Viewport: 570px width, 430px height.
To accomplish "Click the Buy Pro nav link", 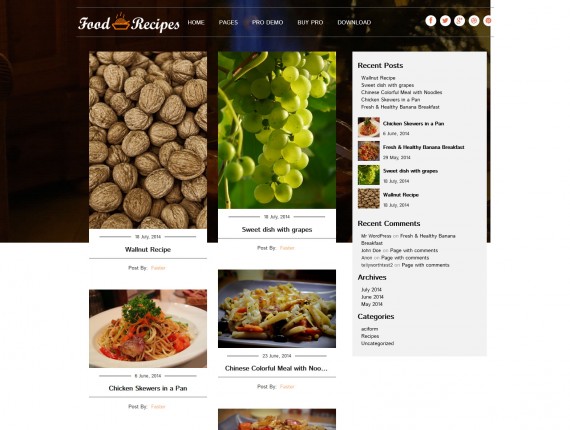I will (x=310, y=23).
